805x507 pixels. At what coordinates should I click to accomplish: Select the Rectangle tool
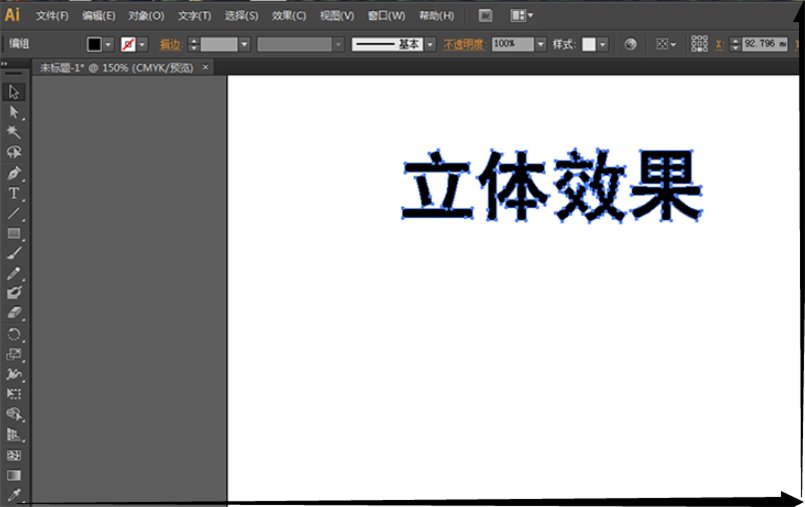pos(14,233)
